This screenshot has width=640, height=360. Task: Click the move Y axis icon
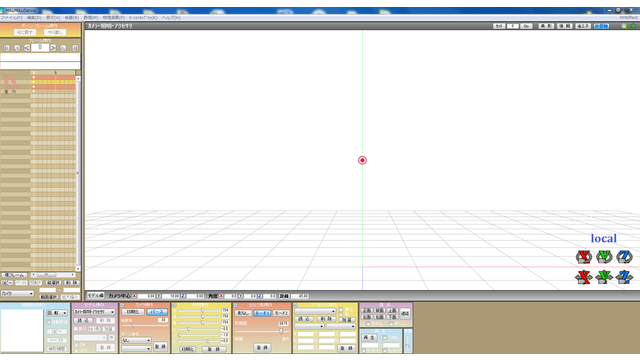(x=604, y=277)
